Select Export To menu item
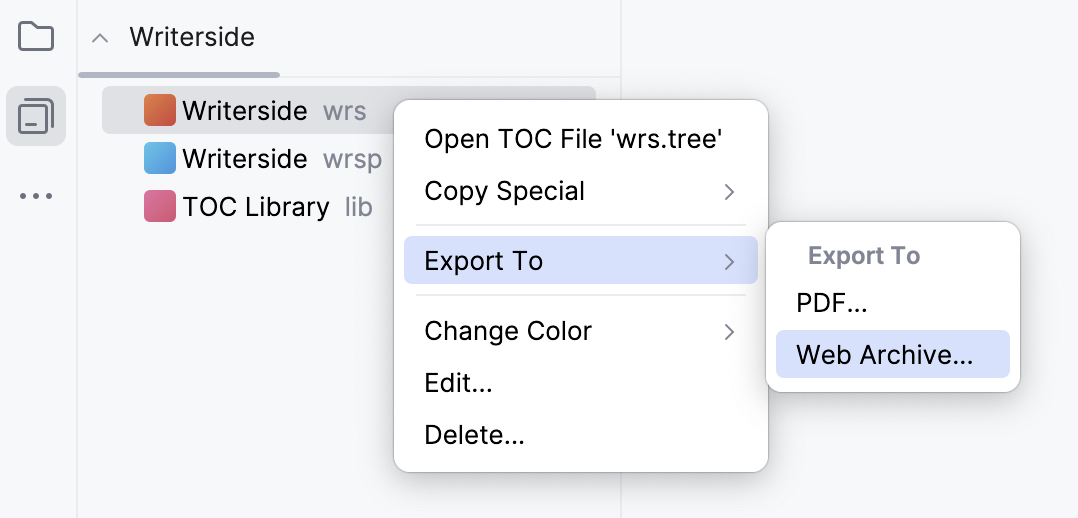1078x518 pixels. [x=483, y=261]
